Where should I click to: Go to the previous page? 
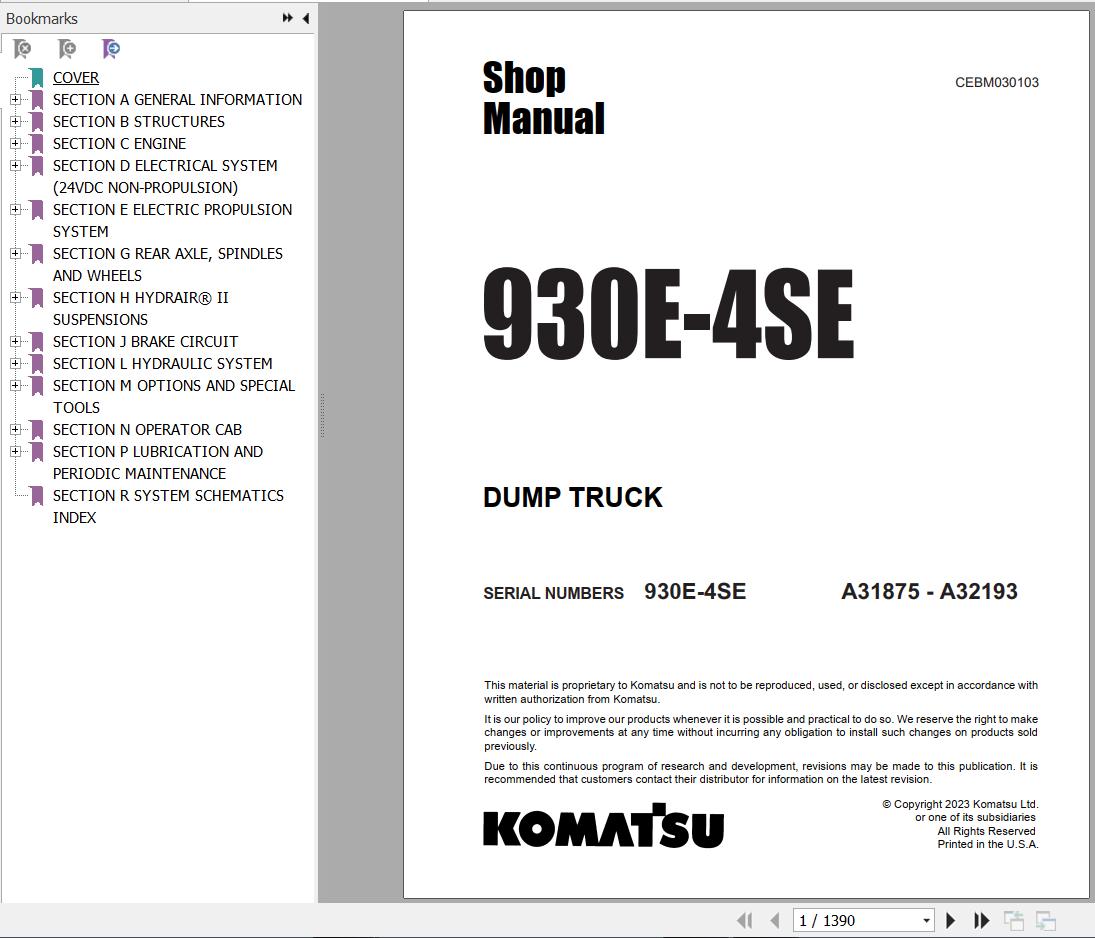coord(774,921)
